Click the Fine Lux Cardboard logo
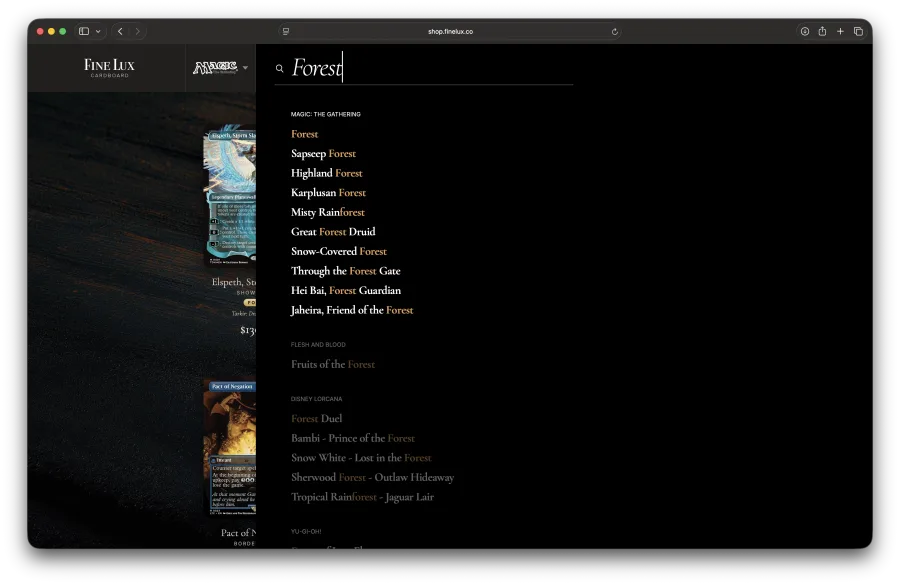Screen dimensions: 900x585 tap(109, 67)
